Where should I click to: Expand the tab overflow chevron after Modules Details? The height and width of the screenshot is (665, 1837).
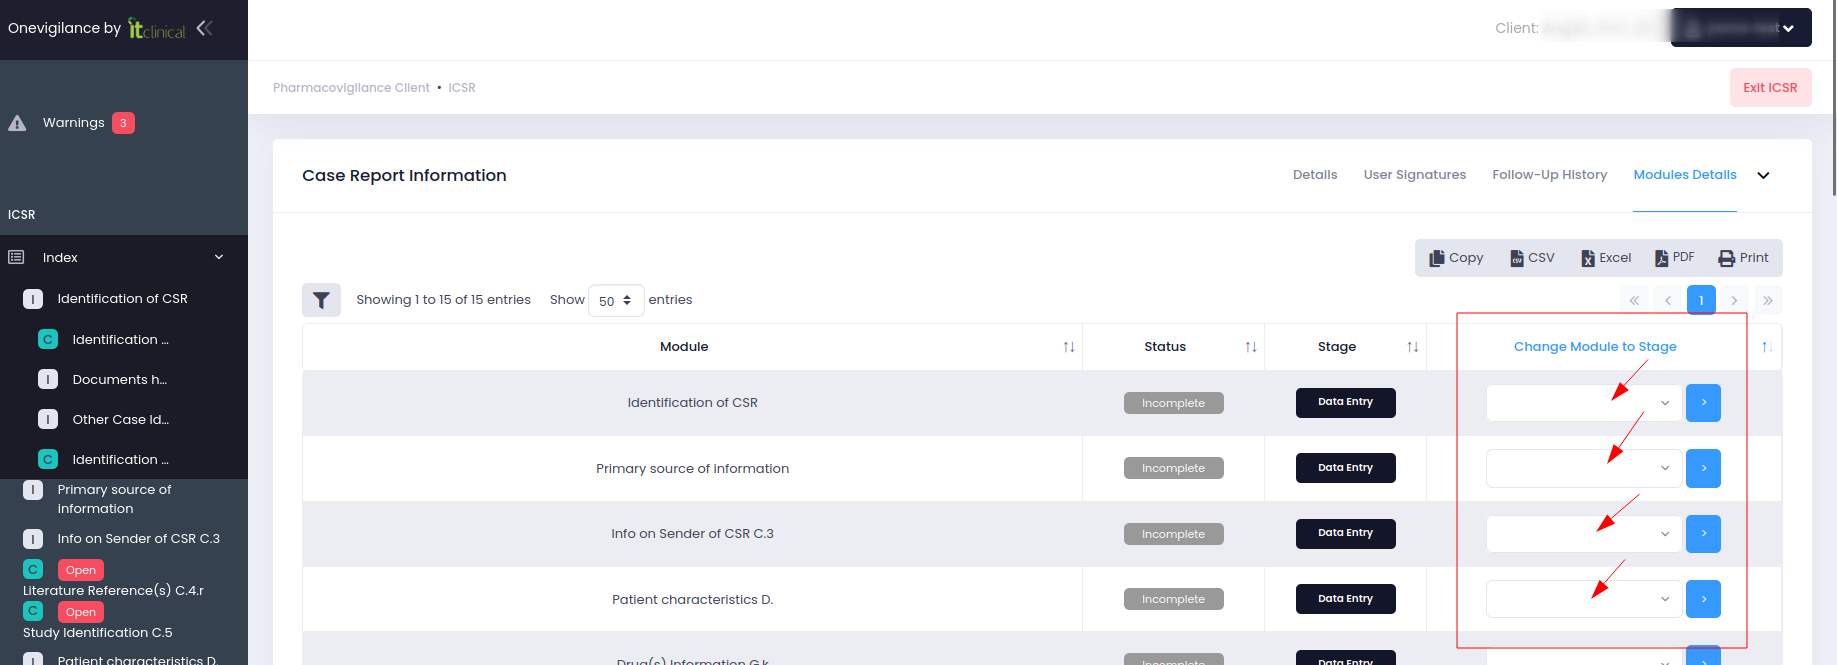[1763, 175]
